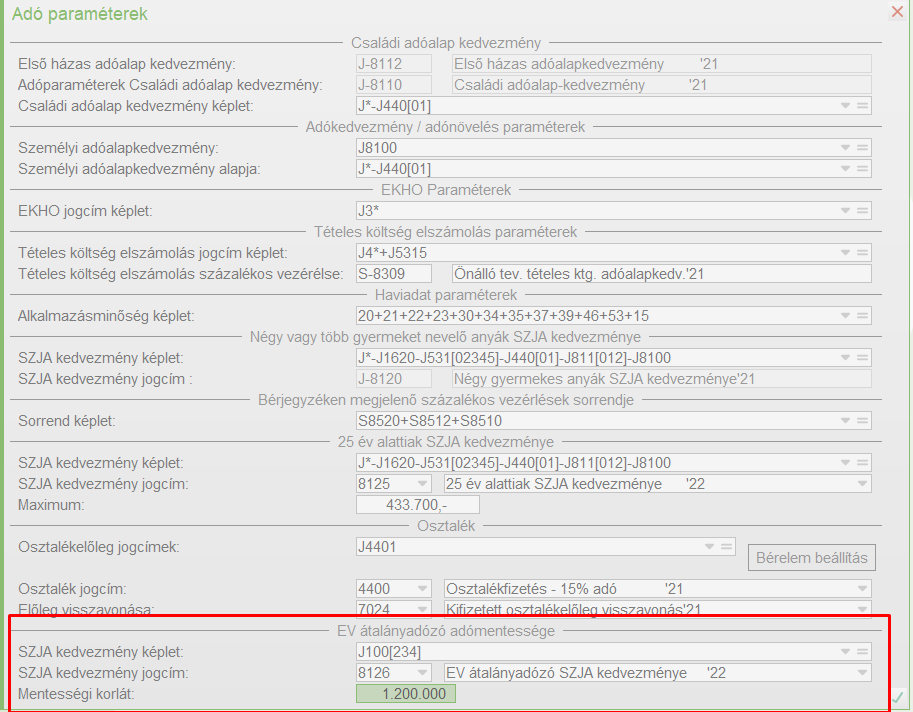Image resolution: width=913 pixels, height=712 pixels.
Task: Open Sorrend képlet dropdown arrow
Action: click(x=845, y=420)
